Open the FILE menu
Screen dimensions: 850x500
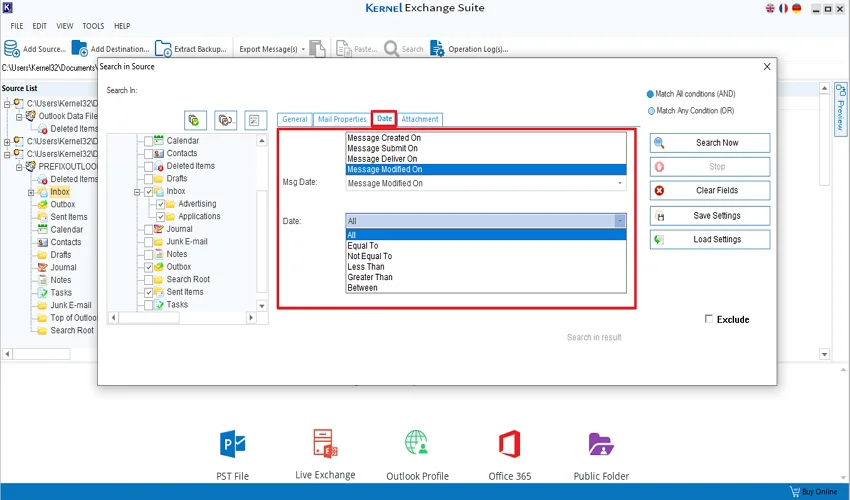point(17,26)
